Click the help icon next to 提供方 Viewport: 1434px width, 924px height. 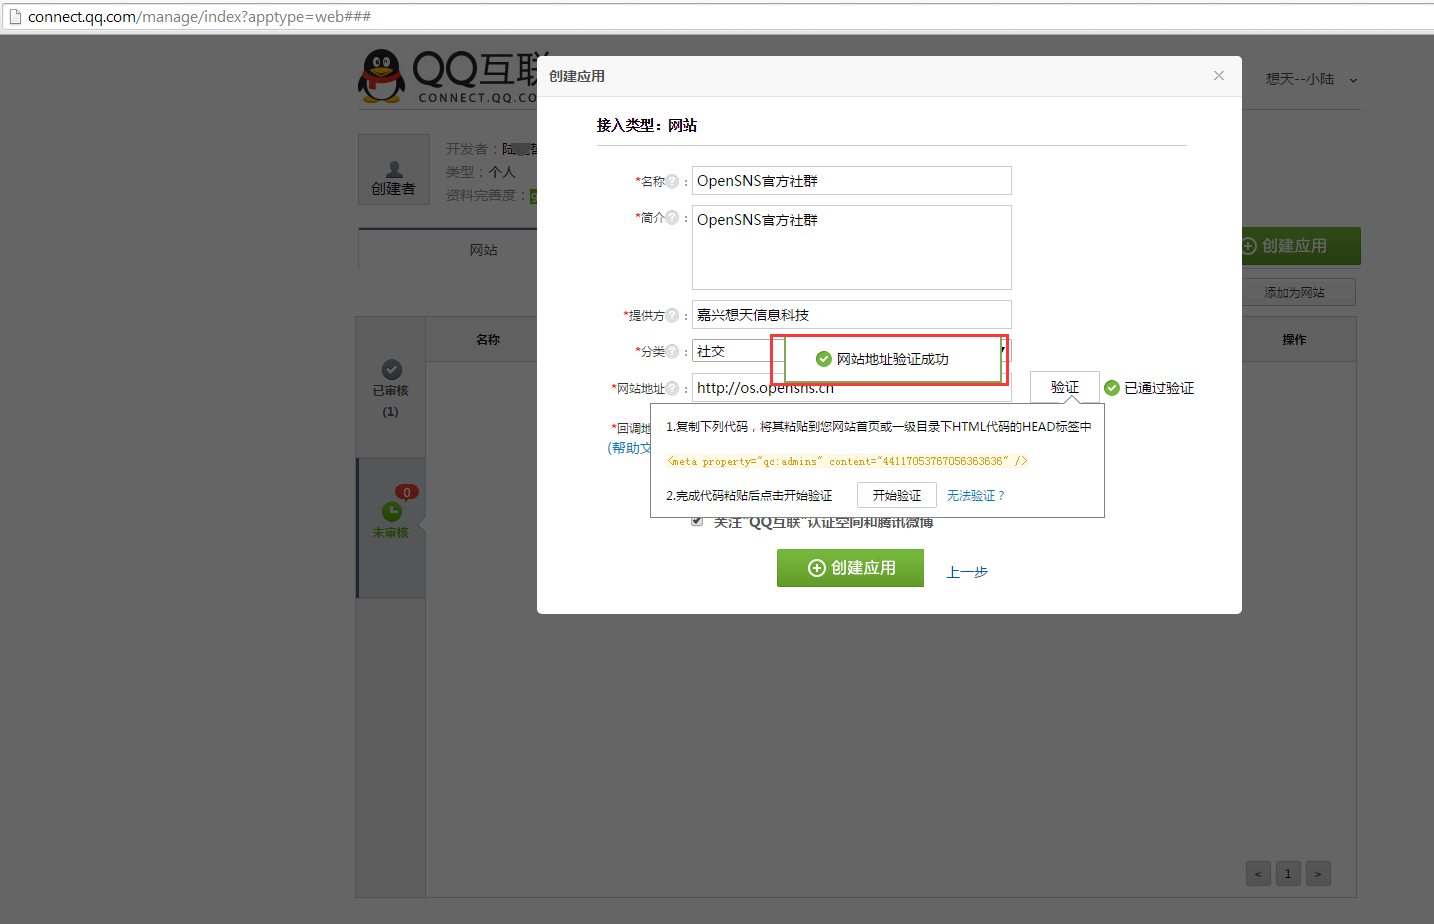[x=672, y=315]
